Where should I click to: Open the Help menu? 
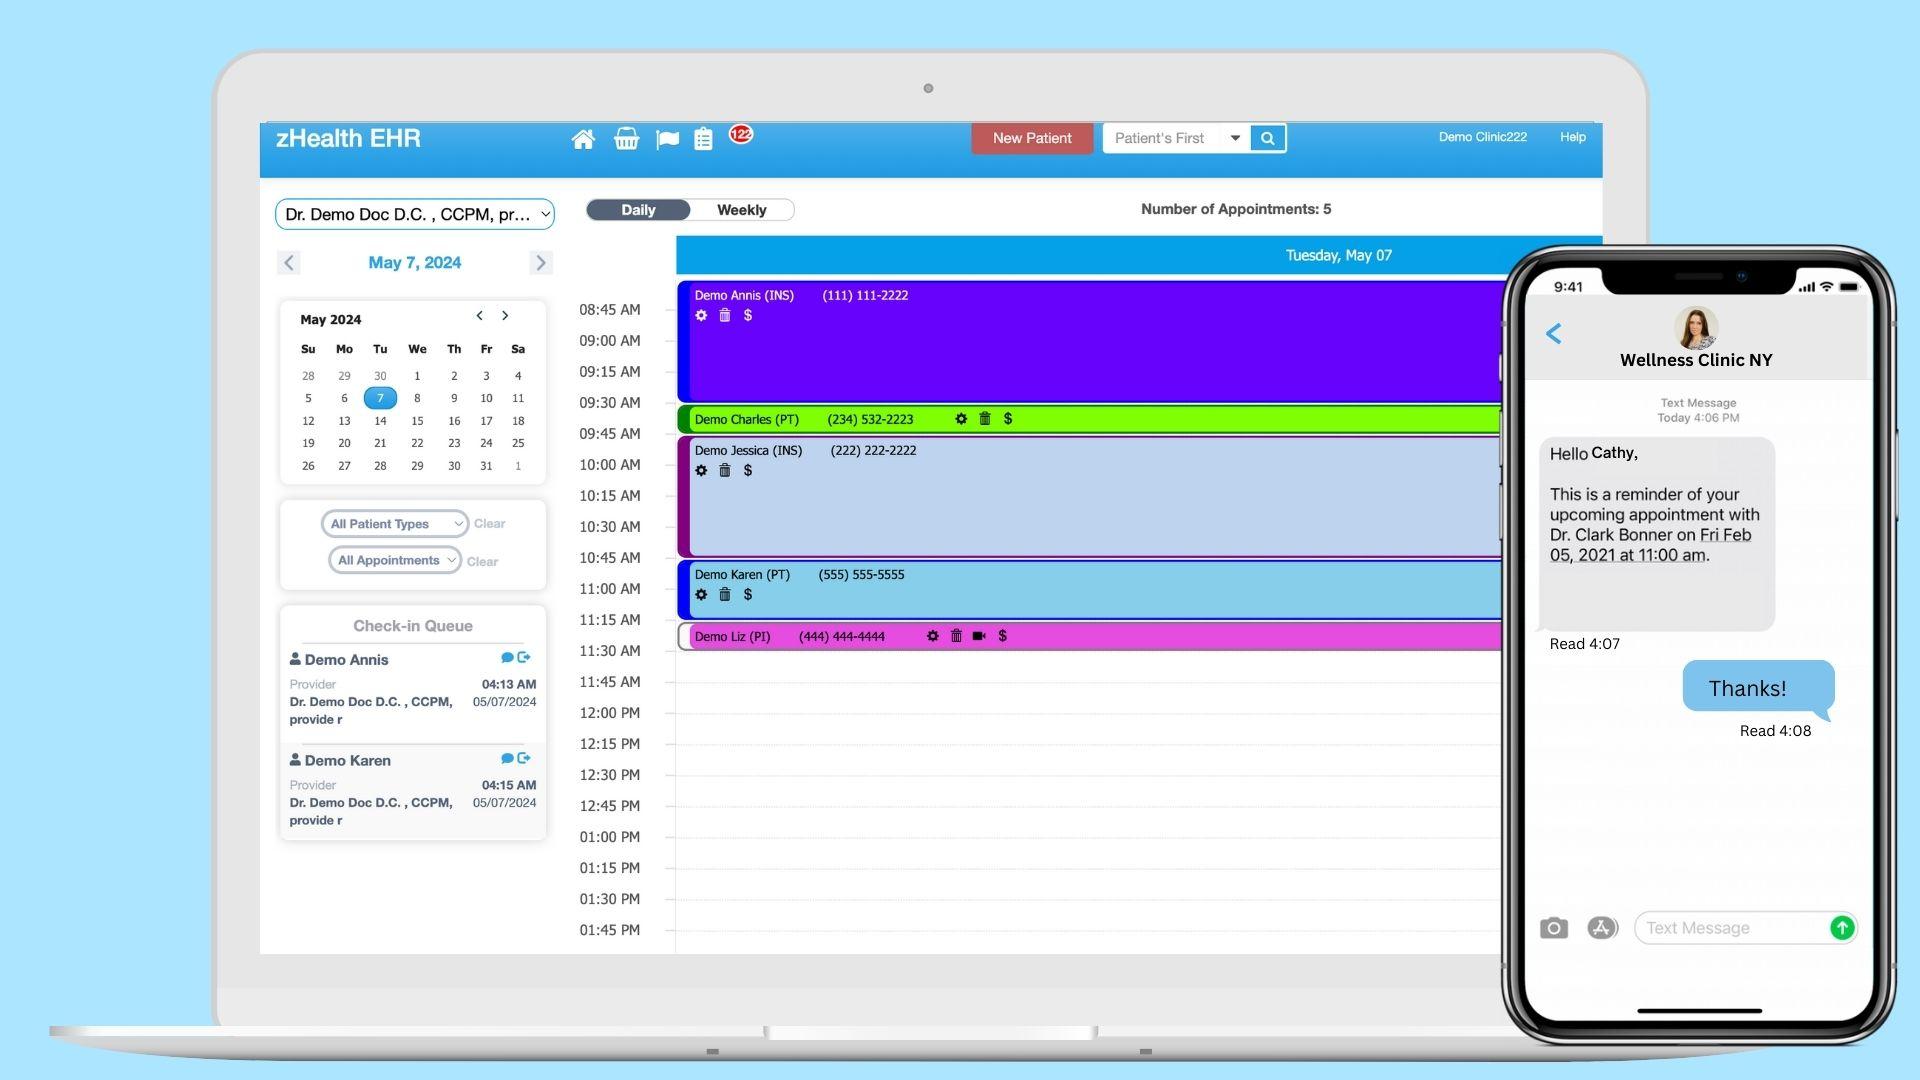[1572, 137]
